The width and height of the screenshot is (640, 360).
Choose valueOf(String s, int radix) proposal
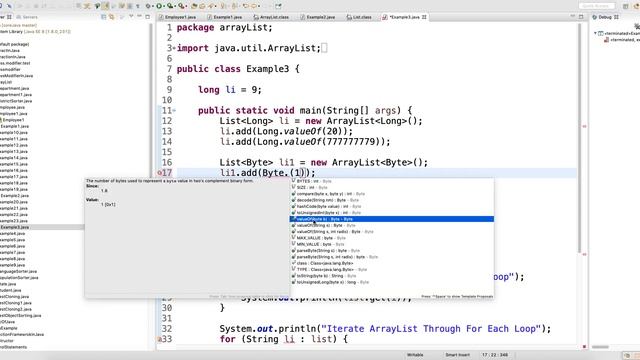click(392, 231)
